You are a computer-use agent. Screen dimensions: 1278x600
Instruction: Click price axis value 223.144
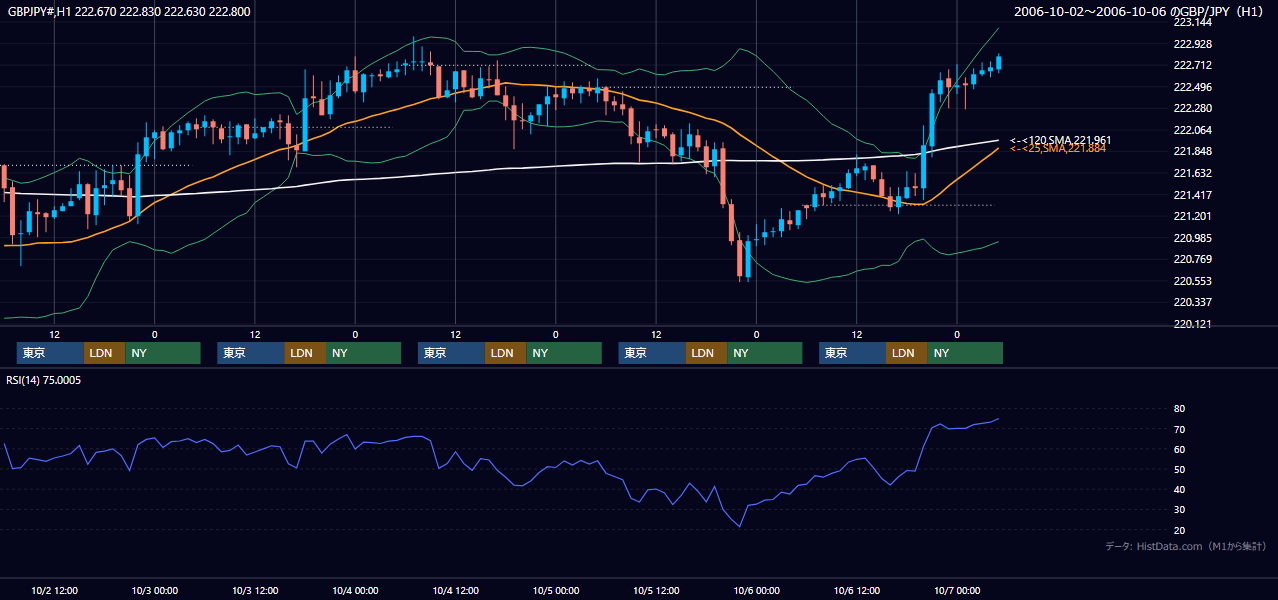pyautogui.click(x=1192, y=22)
